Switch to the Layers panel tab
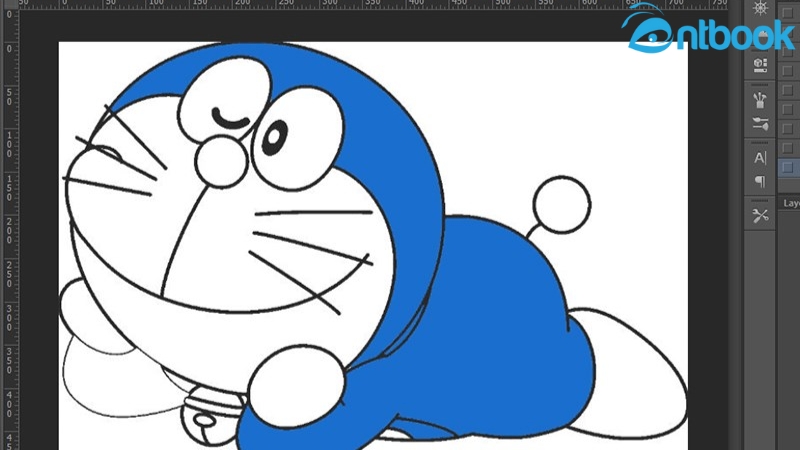Image resolution: width=800 pixels, height=450 pixels. pyautogui.click(x=792, y=203)
